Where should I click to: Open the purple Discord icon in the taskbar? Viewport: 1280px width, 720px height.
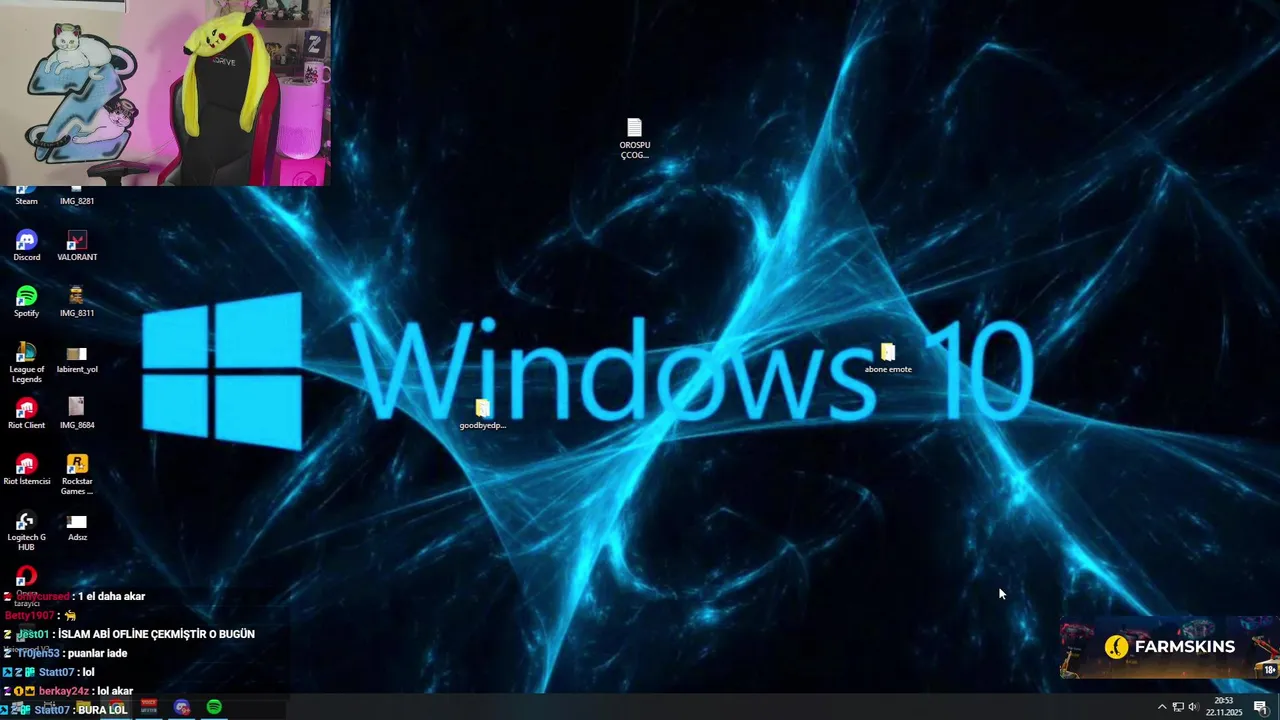pos(182,707)
